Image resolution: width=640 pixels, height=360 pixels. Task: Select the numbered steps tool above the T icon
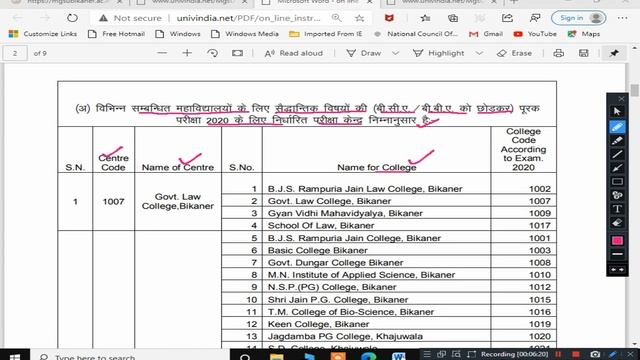tap(617, 195)
